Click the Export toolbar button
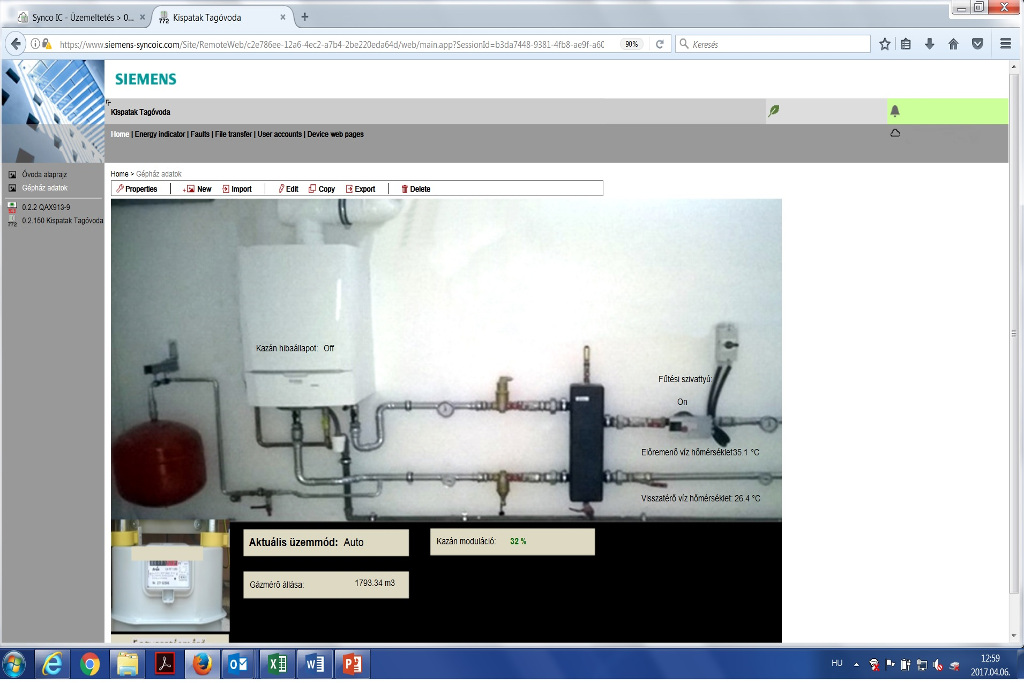Viewport: 1024px width, 683px height. (360, 189)
